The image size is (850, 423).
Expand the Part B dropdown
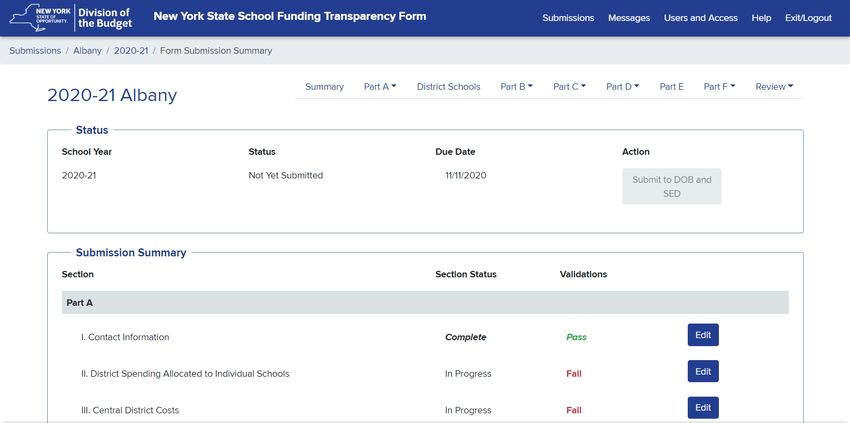(x=517, y=87)
